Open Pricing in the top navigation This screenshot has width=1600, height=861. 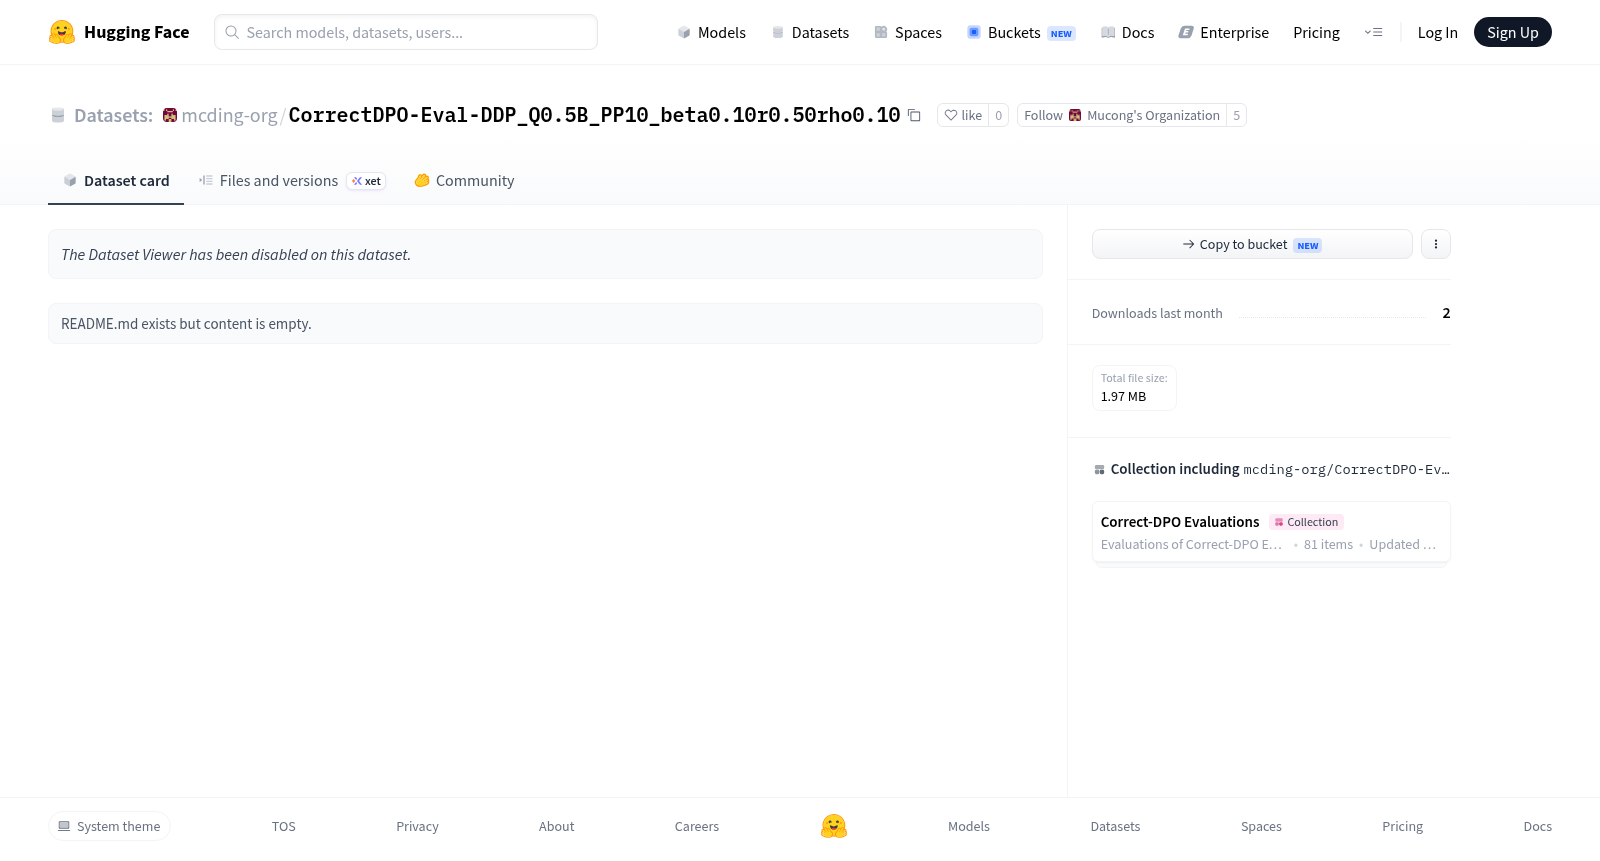coord(1316,32)
